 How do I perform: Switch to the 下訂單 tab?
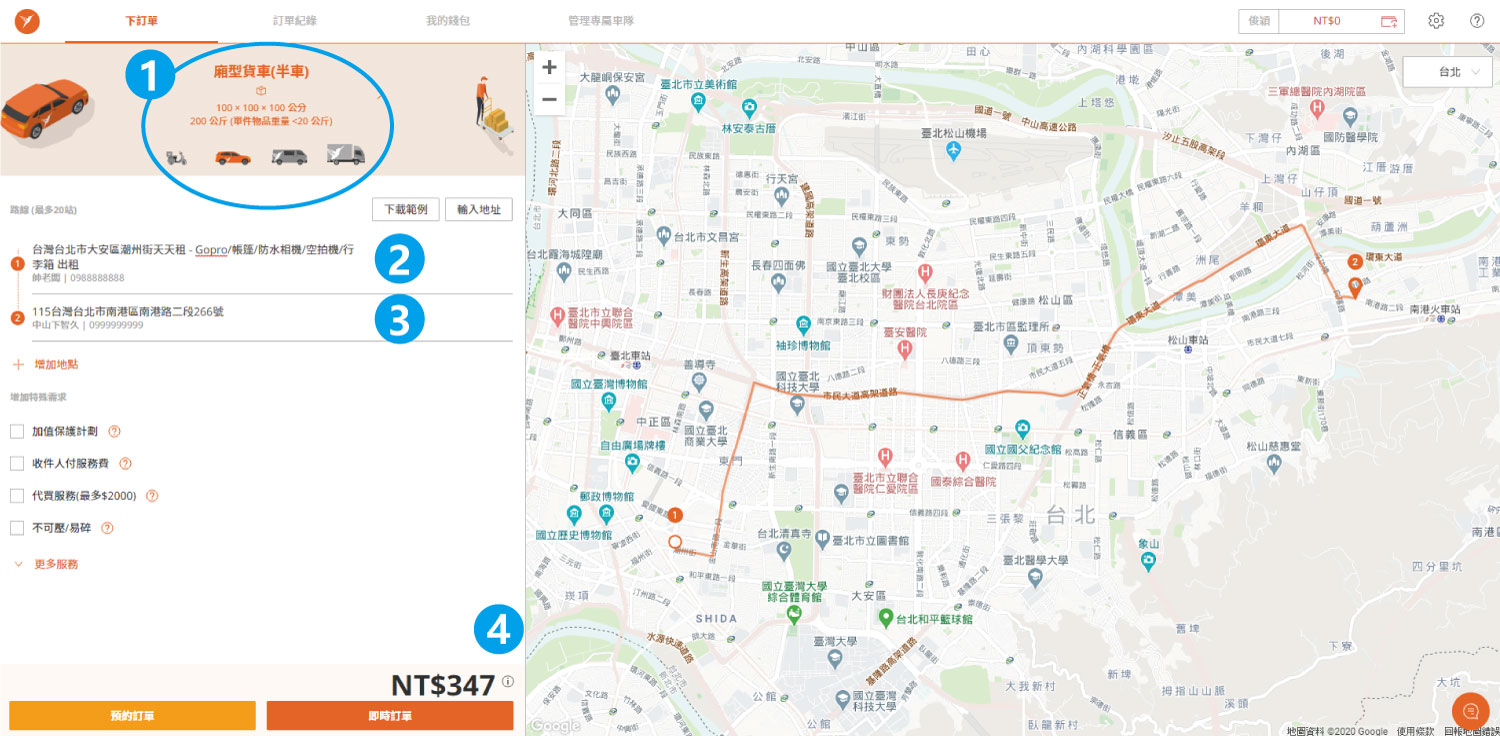[143, 21]
